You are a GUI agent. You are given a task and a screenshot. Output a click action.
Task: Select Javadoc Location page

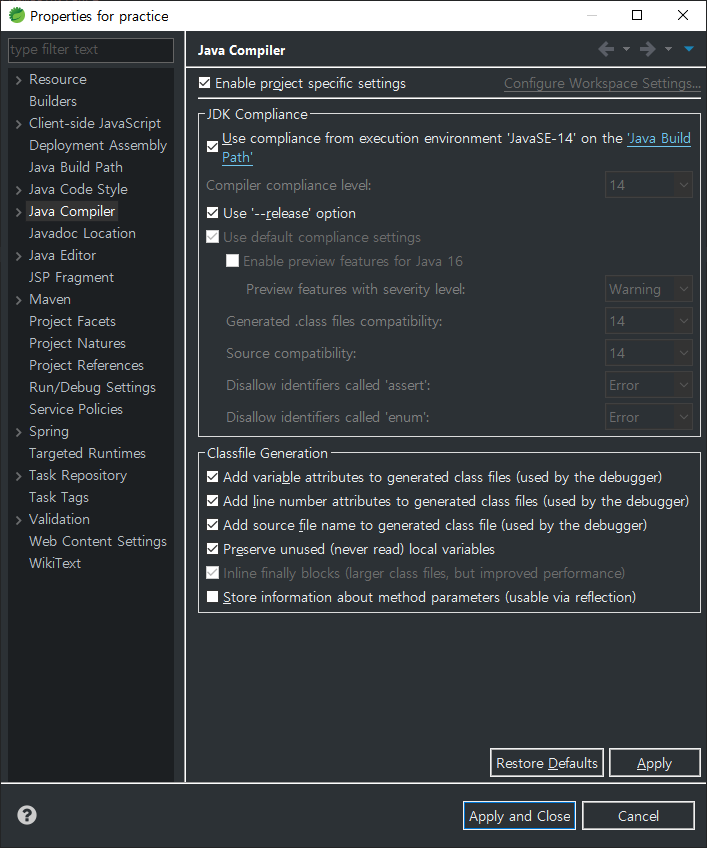(82, 233)
